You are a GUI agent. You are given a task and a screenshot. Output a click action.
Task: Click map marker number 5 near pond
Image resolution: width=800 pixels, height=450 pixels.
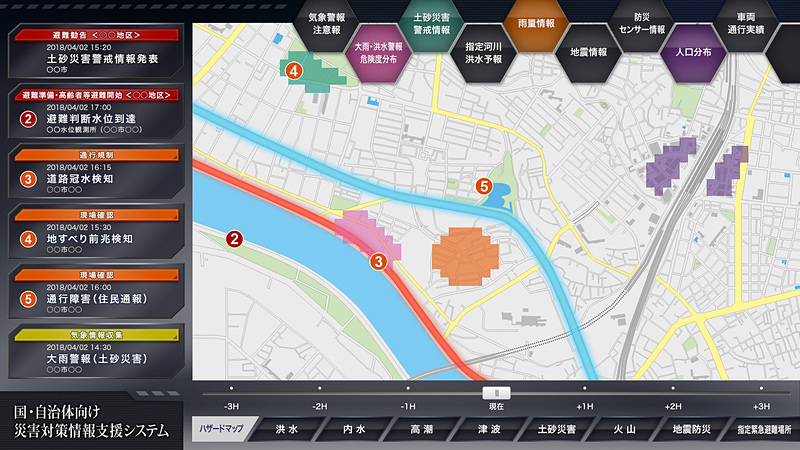(484, 186)
